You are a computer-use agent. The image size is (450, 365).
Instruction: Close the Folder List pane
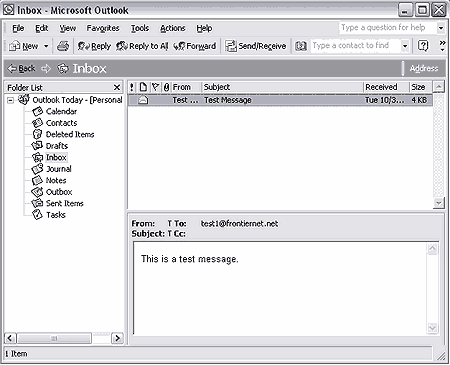[x=117, y=87]
